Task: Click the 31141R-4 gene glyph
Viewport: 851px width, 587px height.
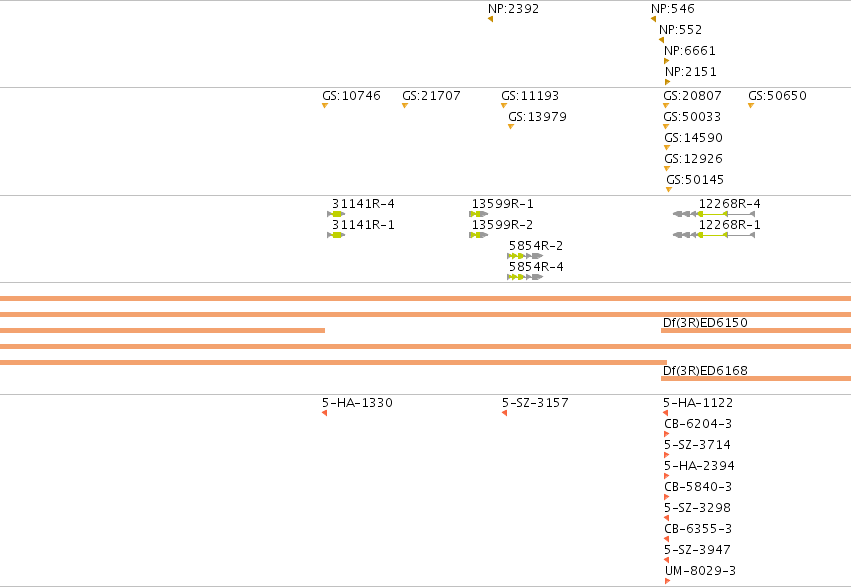Action: 336,214
